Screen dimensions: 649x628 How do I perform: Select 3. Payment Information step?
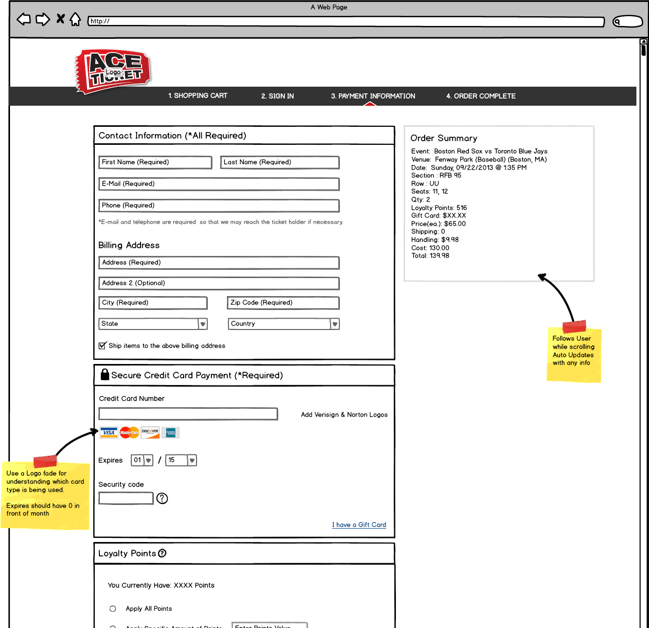pyautogui.click(x=373, y=96)
